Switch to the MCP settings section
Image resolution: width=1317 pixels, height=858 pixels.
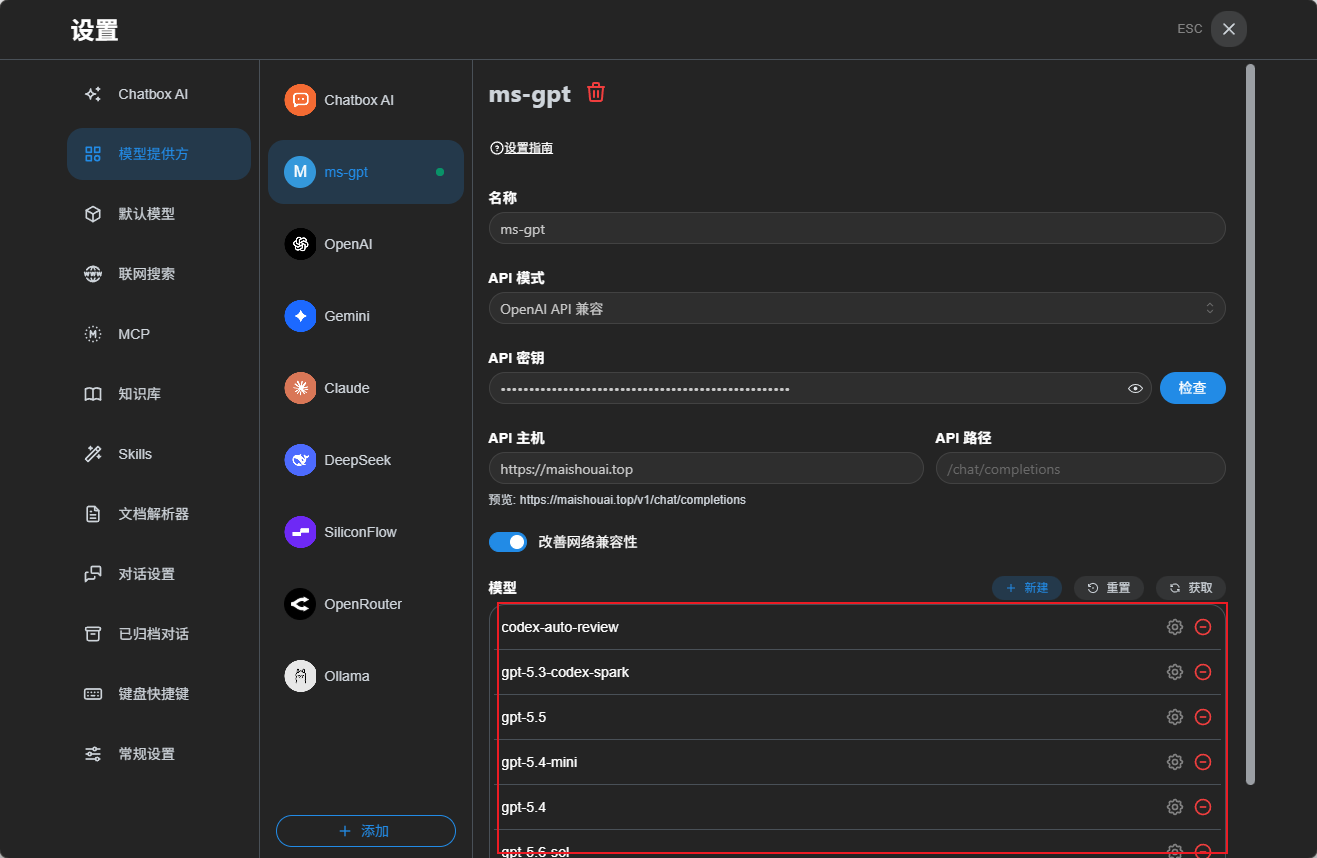click(159, 334)
